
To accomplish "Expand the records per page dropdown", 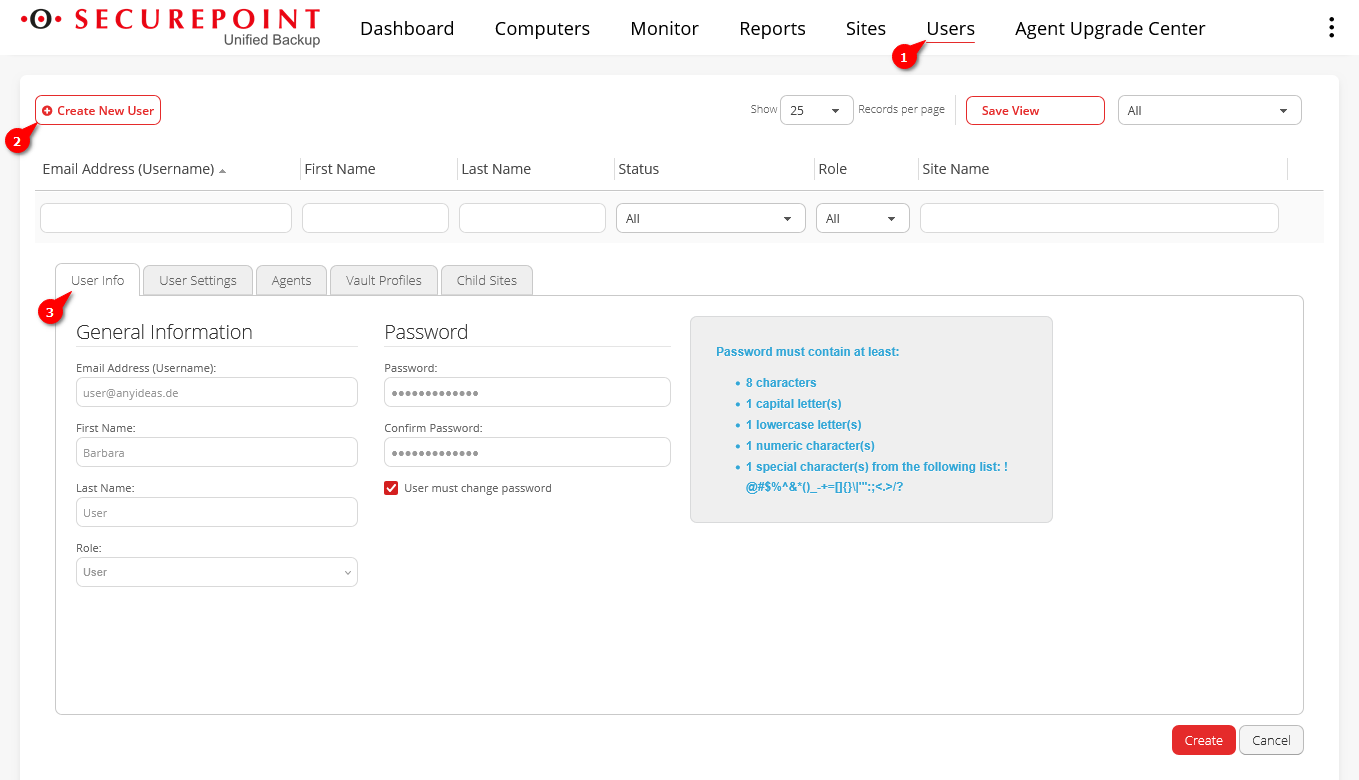I will coord(816,111).
